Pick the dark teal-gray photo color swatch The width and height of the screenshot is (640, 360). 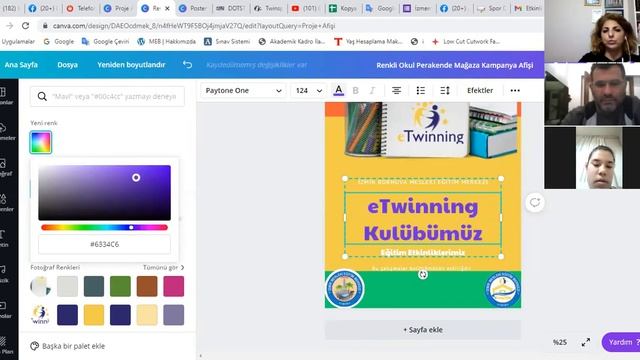pos(94,286)
